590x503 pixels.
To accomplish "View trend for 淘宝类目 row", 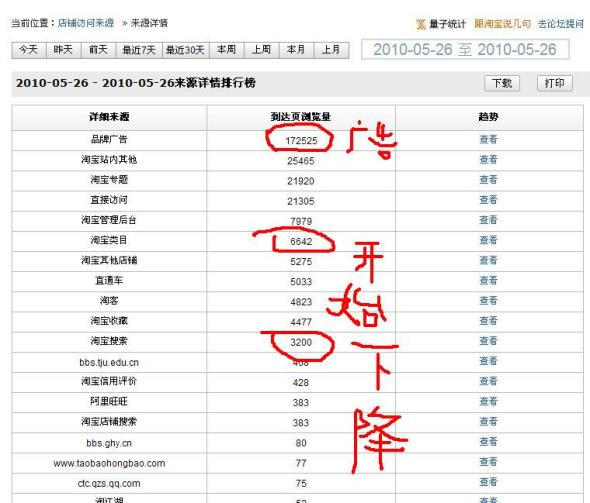I will point(488,240).
